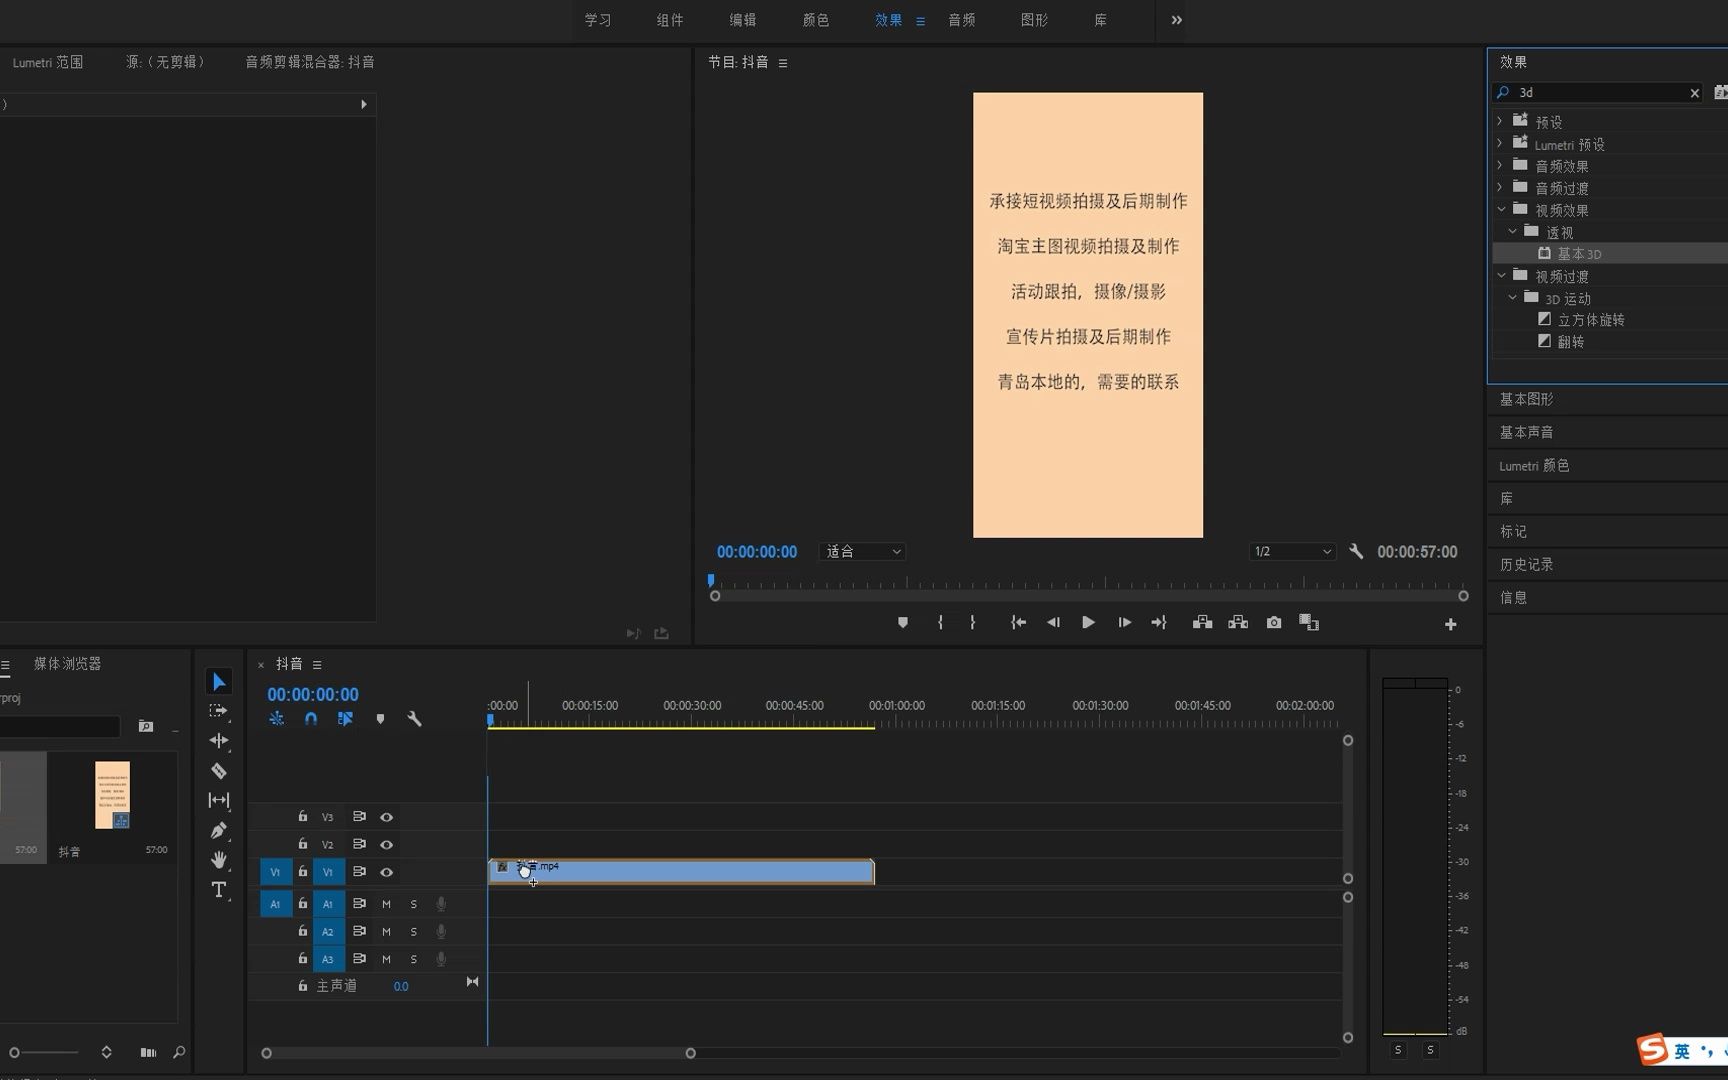This screenshot has height=1080, width=1728.
Task: Show more workspaces overflow arrow
Action: tap(1177, 20)
